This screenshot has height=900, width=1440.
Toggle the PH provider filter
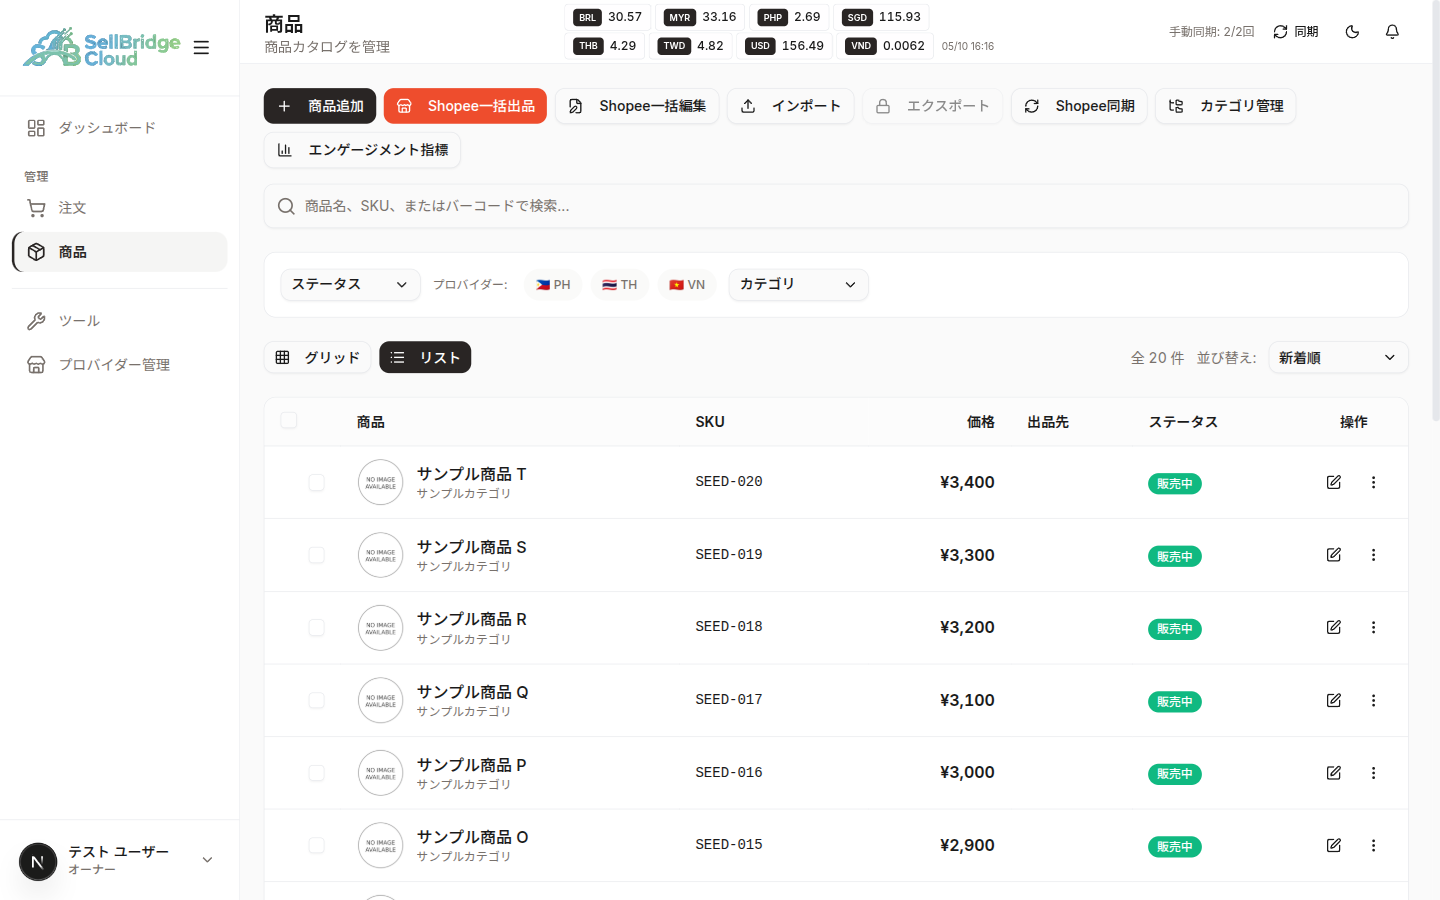click(x=553, y=285)
